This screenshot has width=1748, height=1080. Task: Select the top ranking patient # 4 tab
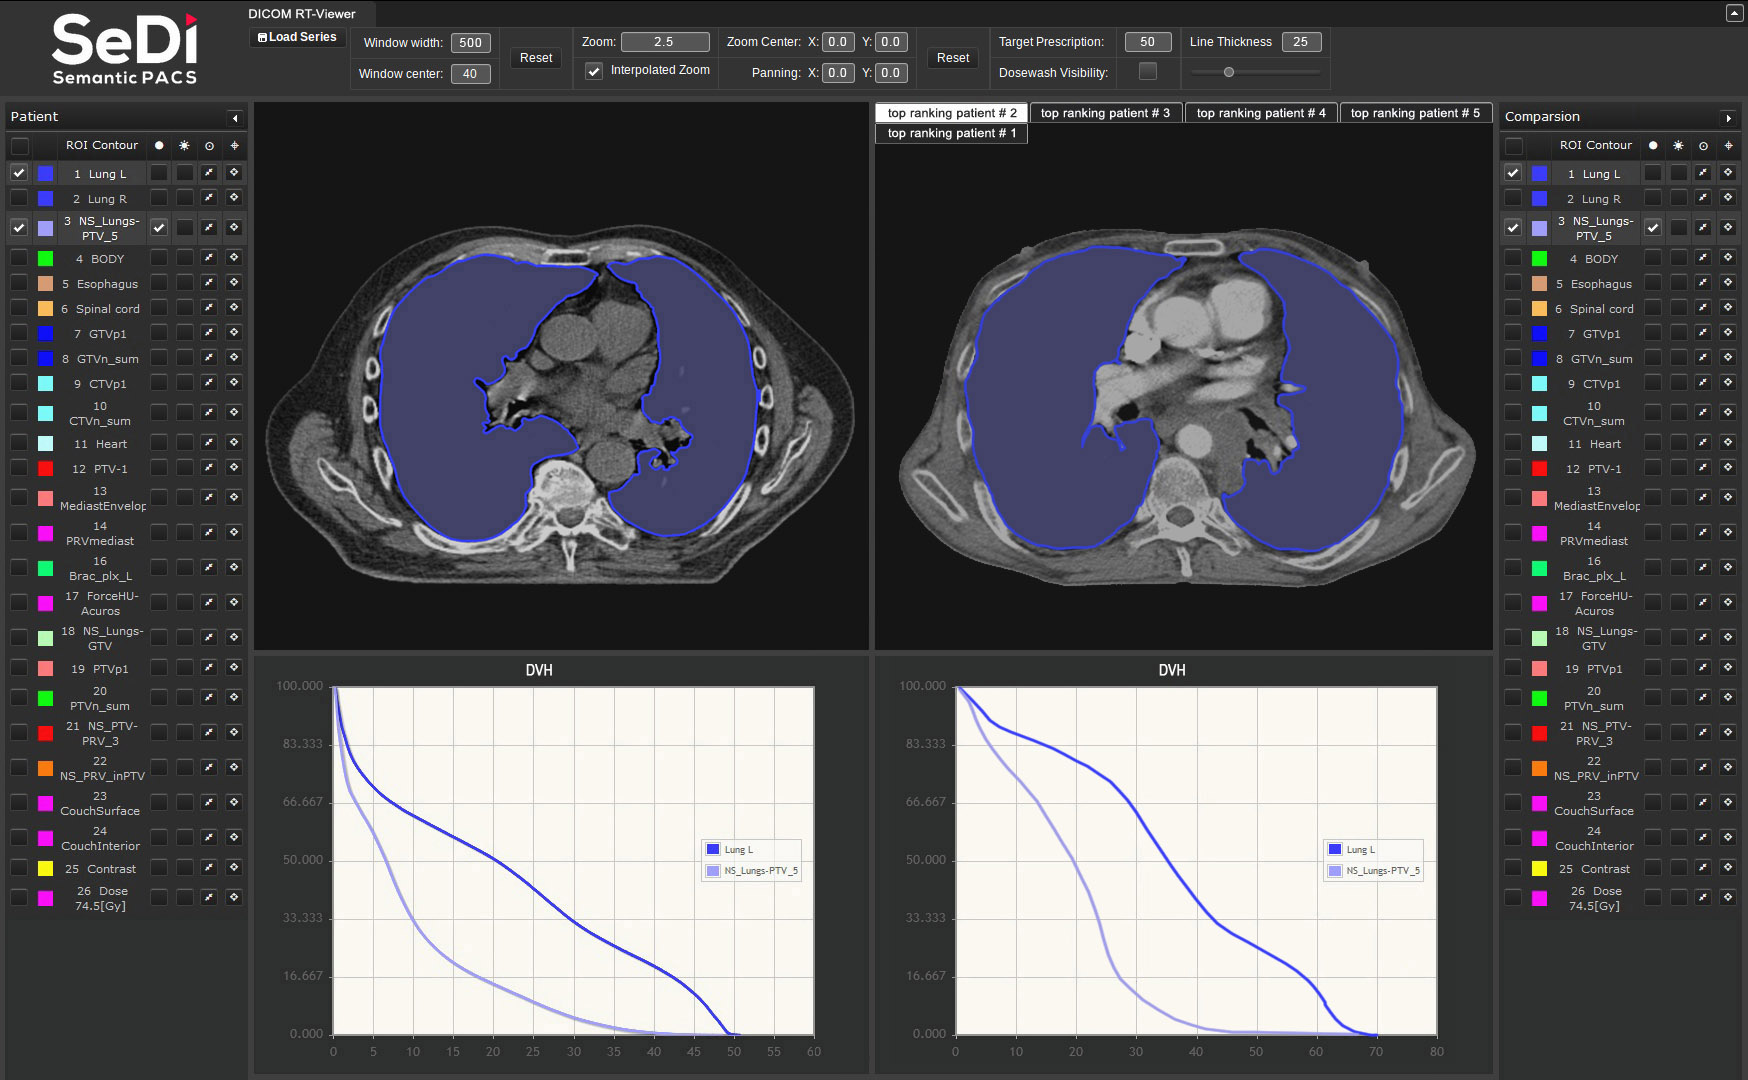tap(1261, 113)
